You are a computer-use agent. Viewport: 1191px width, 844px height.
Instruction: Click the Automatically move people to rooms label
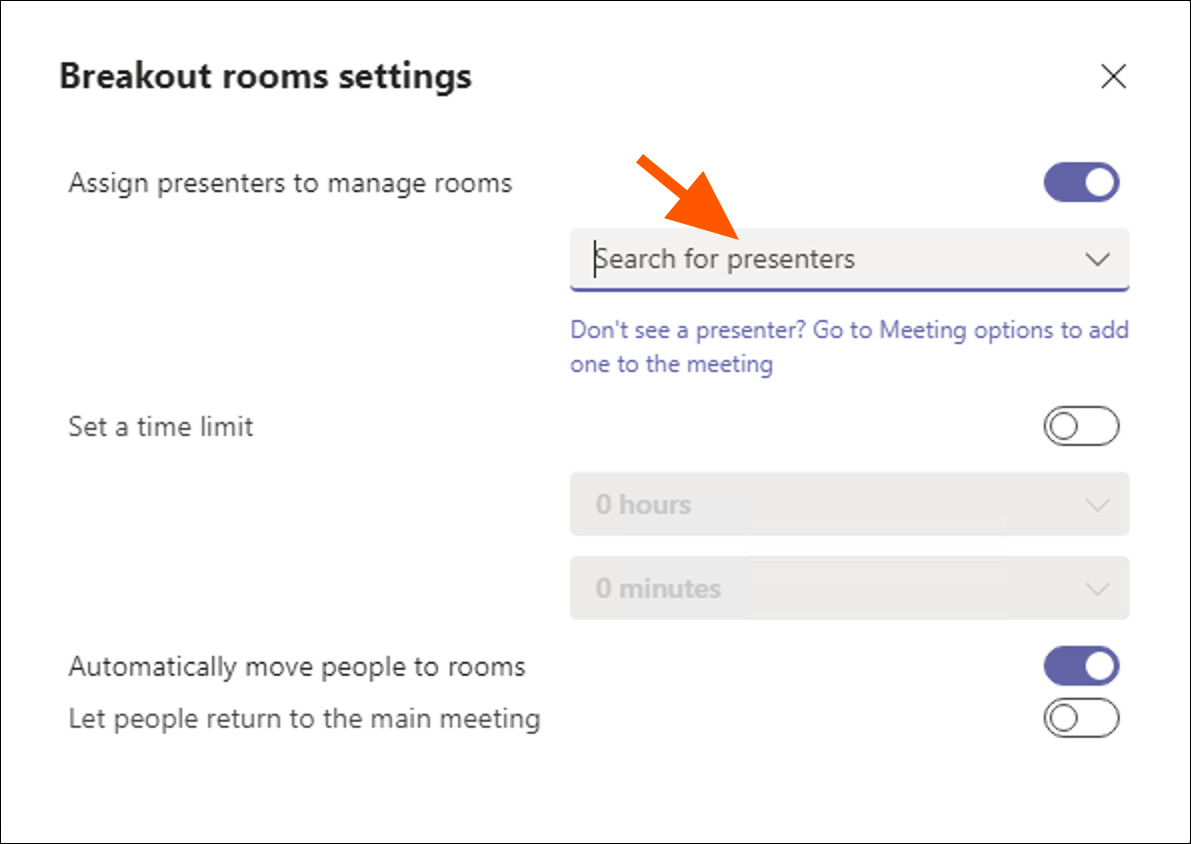(x=297, y=667)
